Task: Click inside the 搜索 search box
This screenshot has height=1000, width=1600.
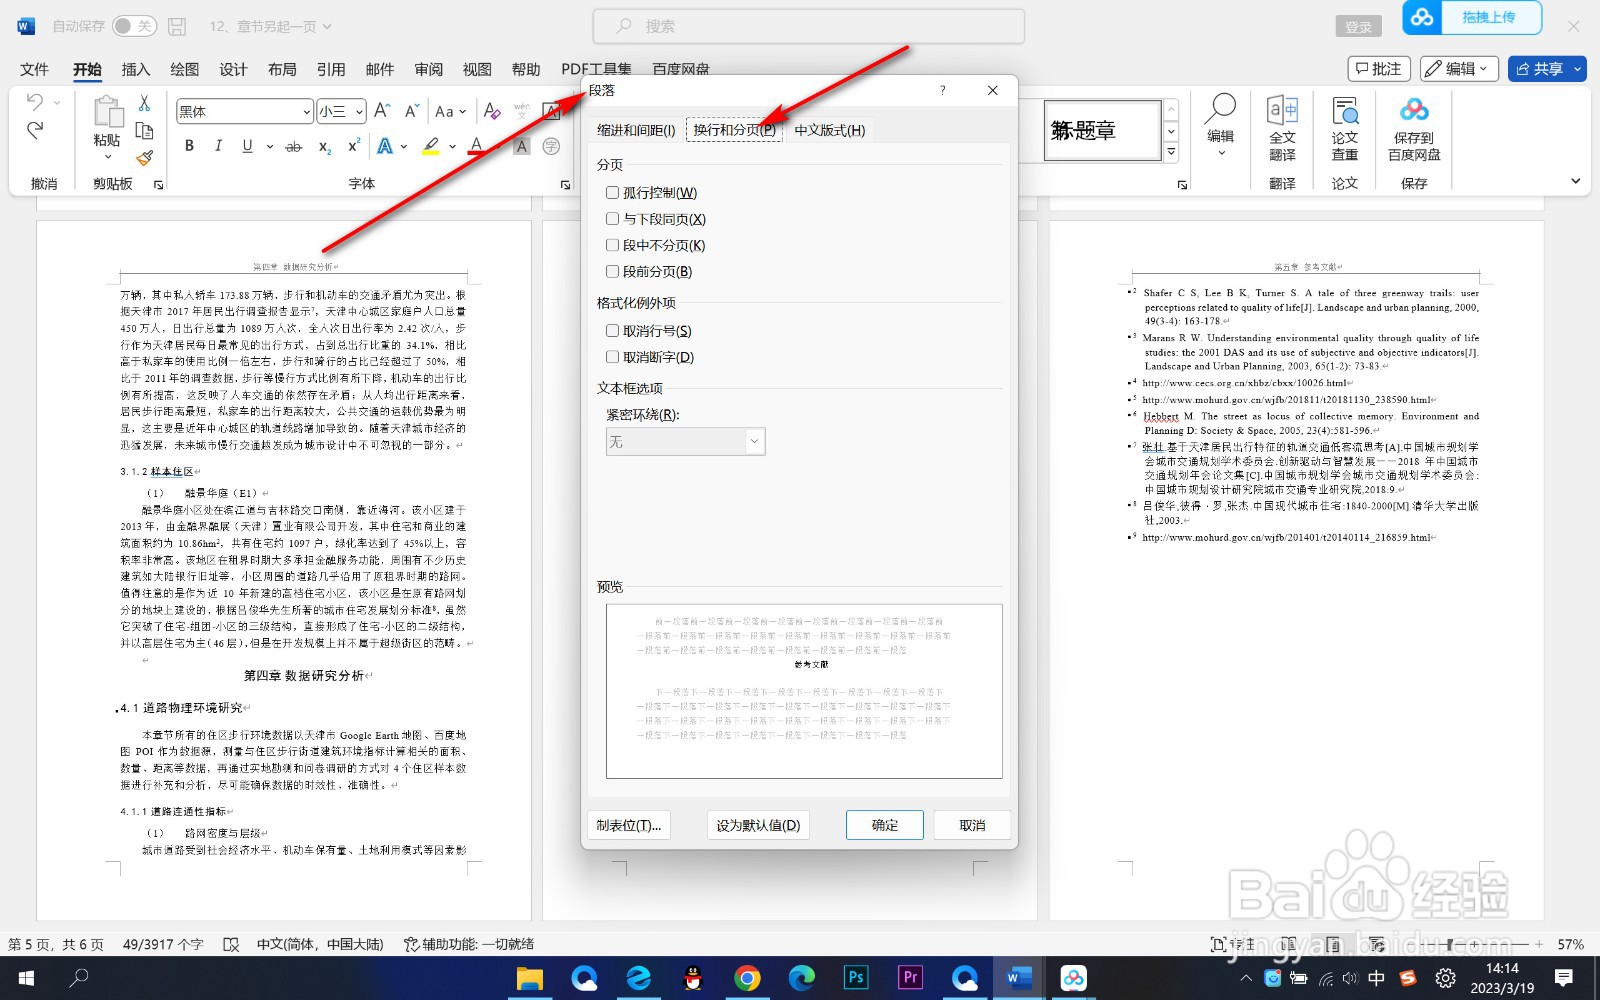Action: [x=810, y=26]
